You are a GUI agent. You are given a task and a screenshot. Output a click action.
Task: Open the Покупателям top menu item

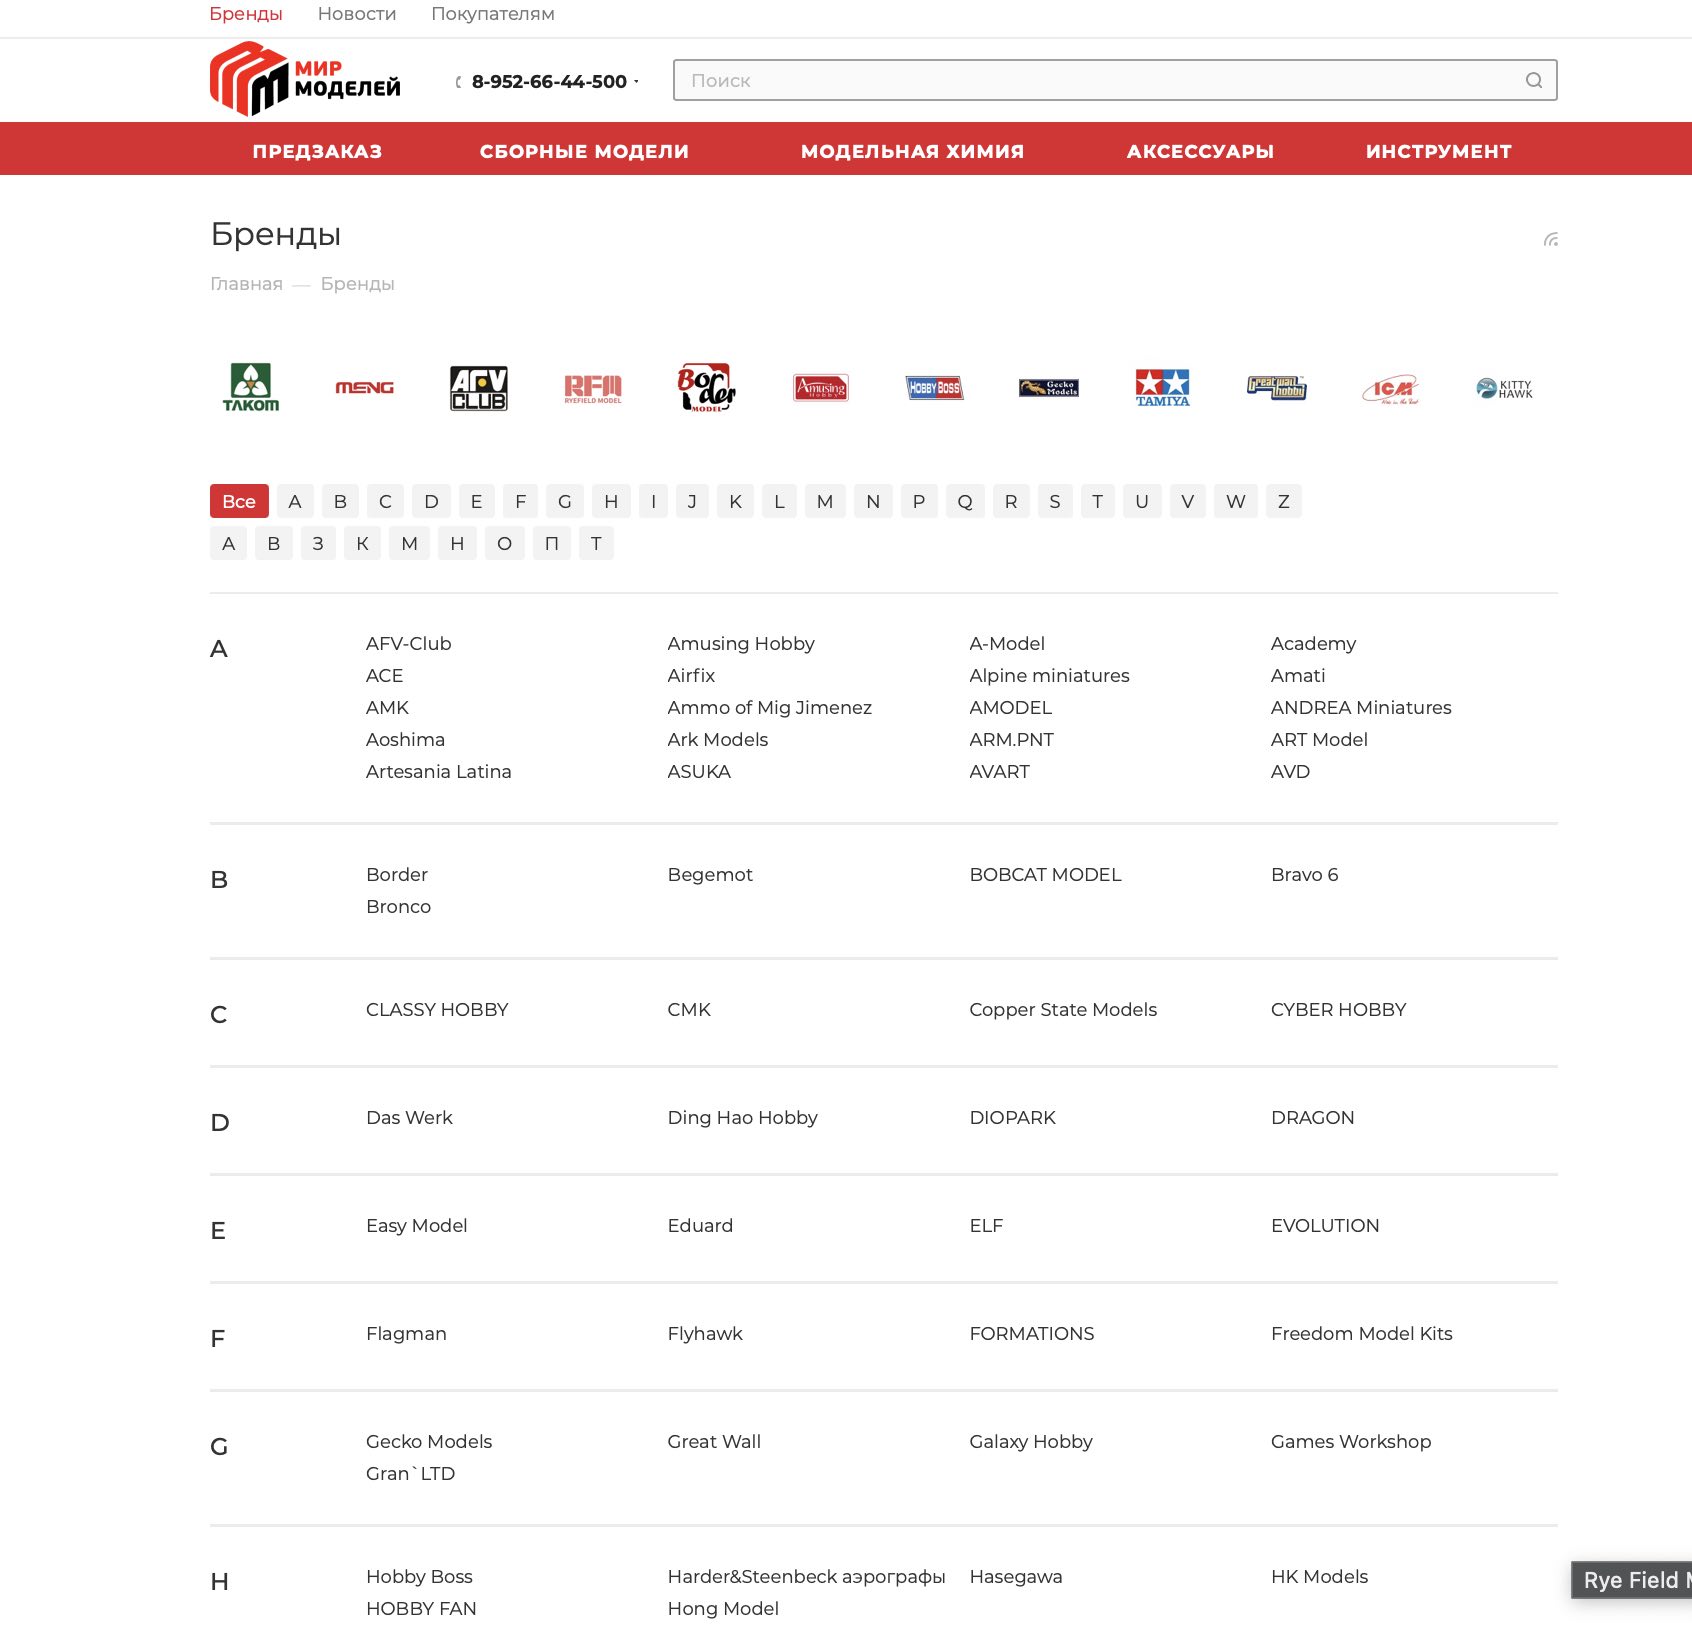click(x=492, y=14)
